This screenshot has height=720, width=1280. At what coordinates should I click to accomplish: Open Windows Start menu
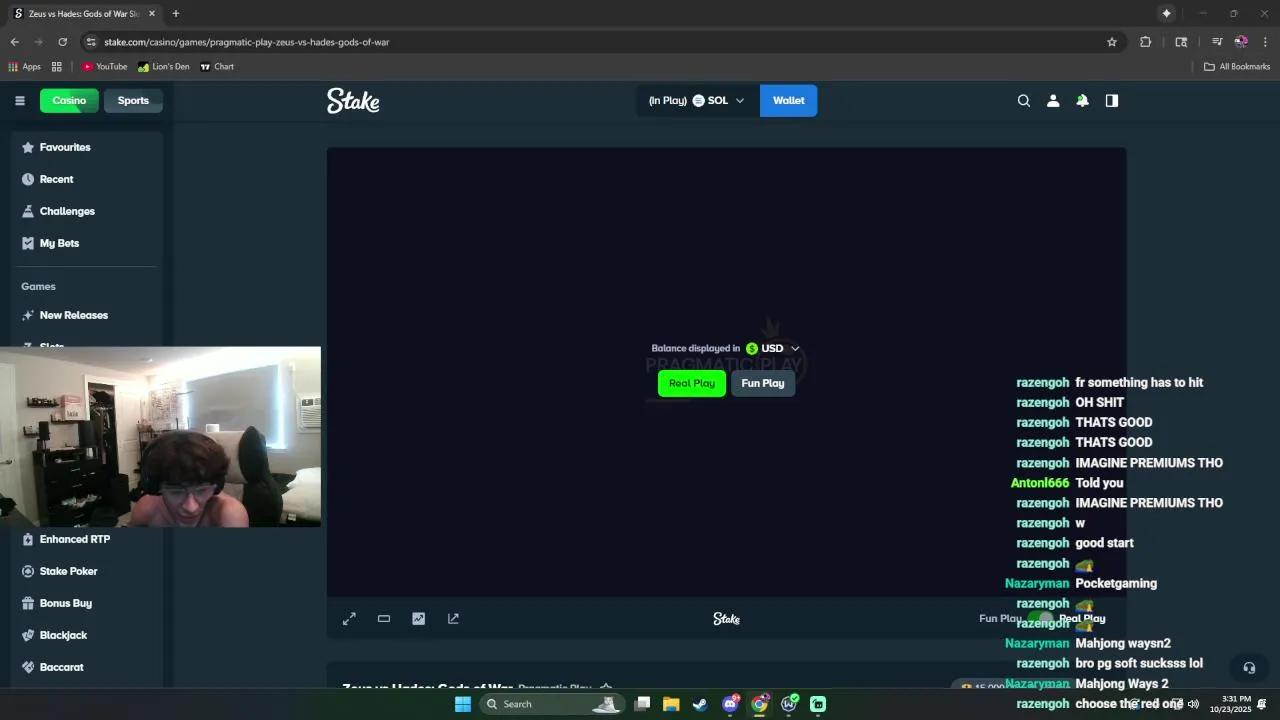(462, 704)
